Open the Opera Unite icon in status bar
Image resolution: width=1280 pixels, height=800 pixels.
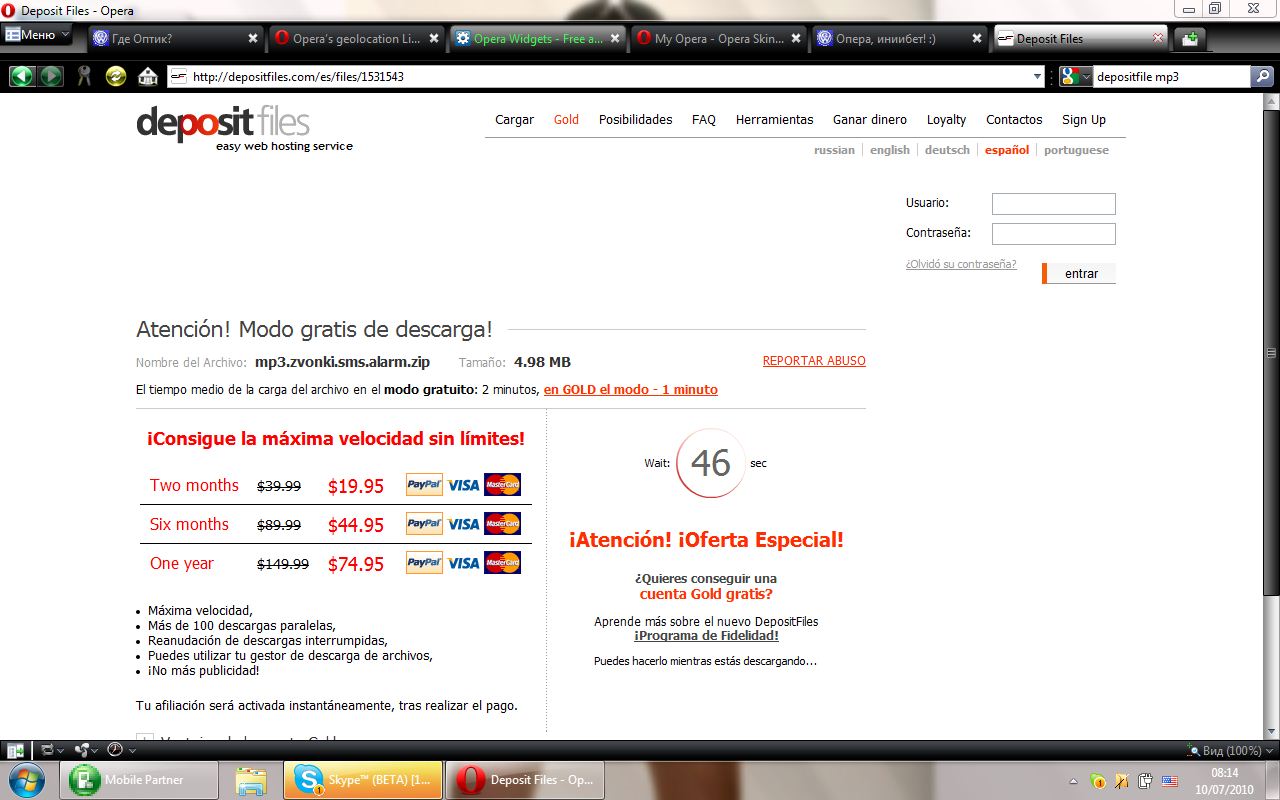coord(82,750)
